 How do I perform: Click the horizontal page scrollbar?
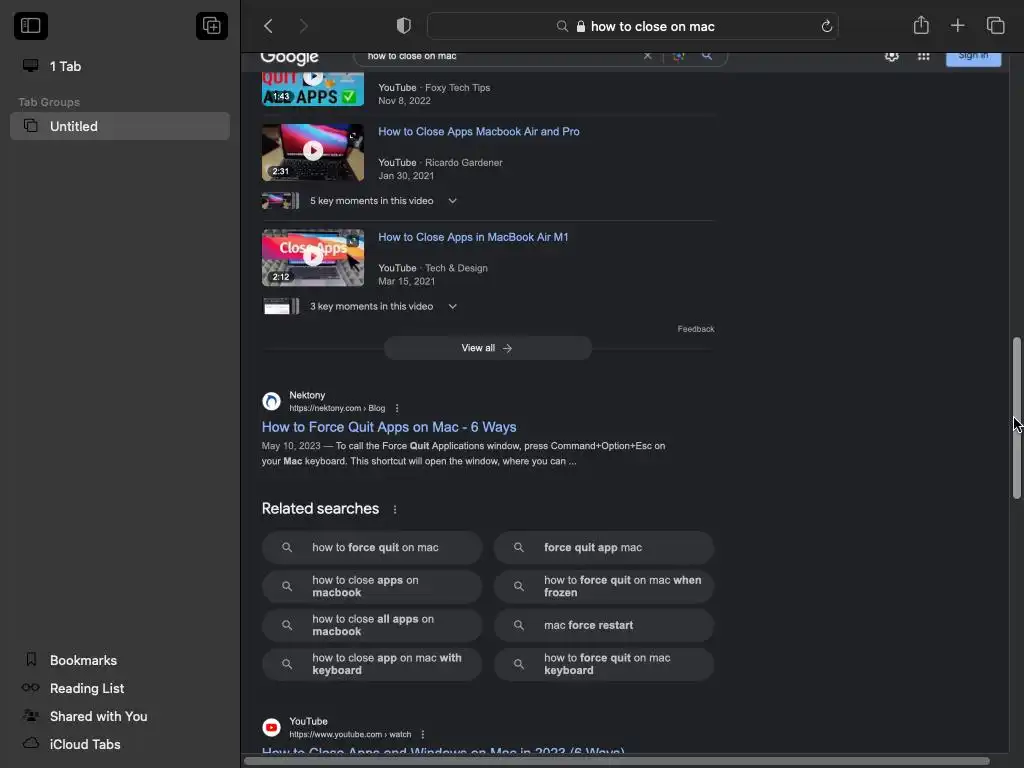tap(616, 761)
